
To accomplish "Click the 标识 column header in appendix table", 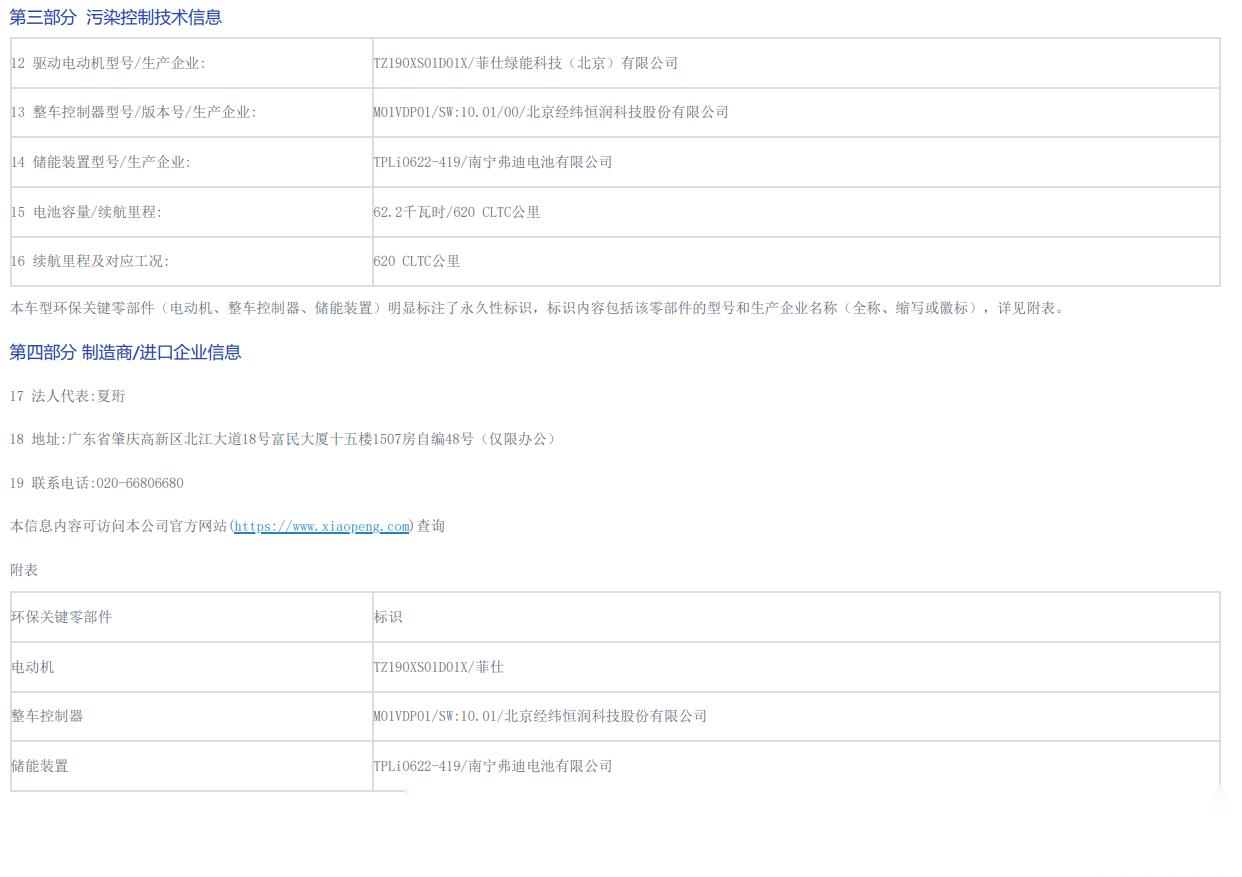I will pyautogui.click(x=388, y=617).
